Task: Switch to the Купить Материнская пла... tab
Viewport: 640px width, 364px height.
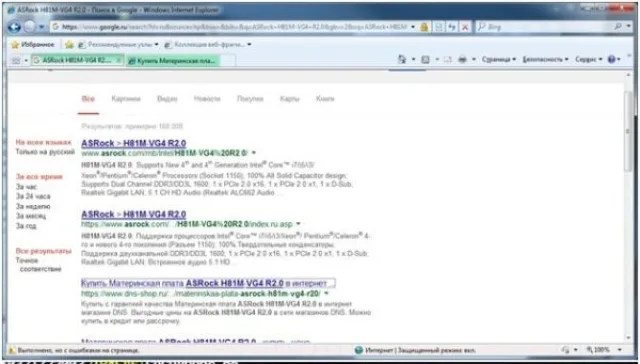Action: click(x=173, y=61)
